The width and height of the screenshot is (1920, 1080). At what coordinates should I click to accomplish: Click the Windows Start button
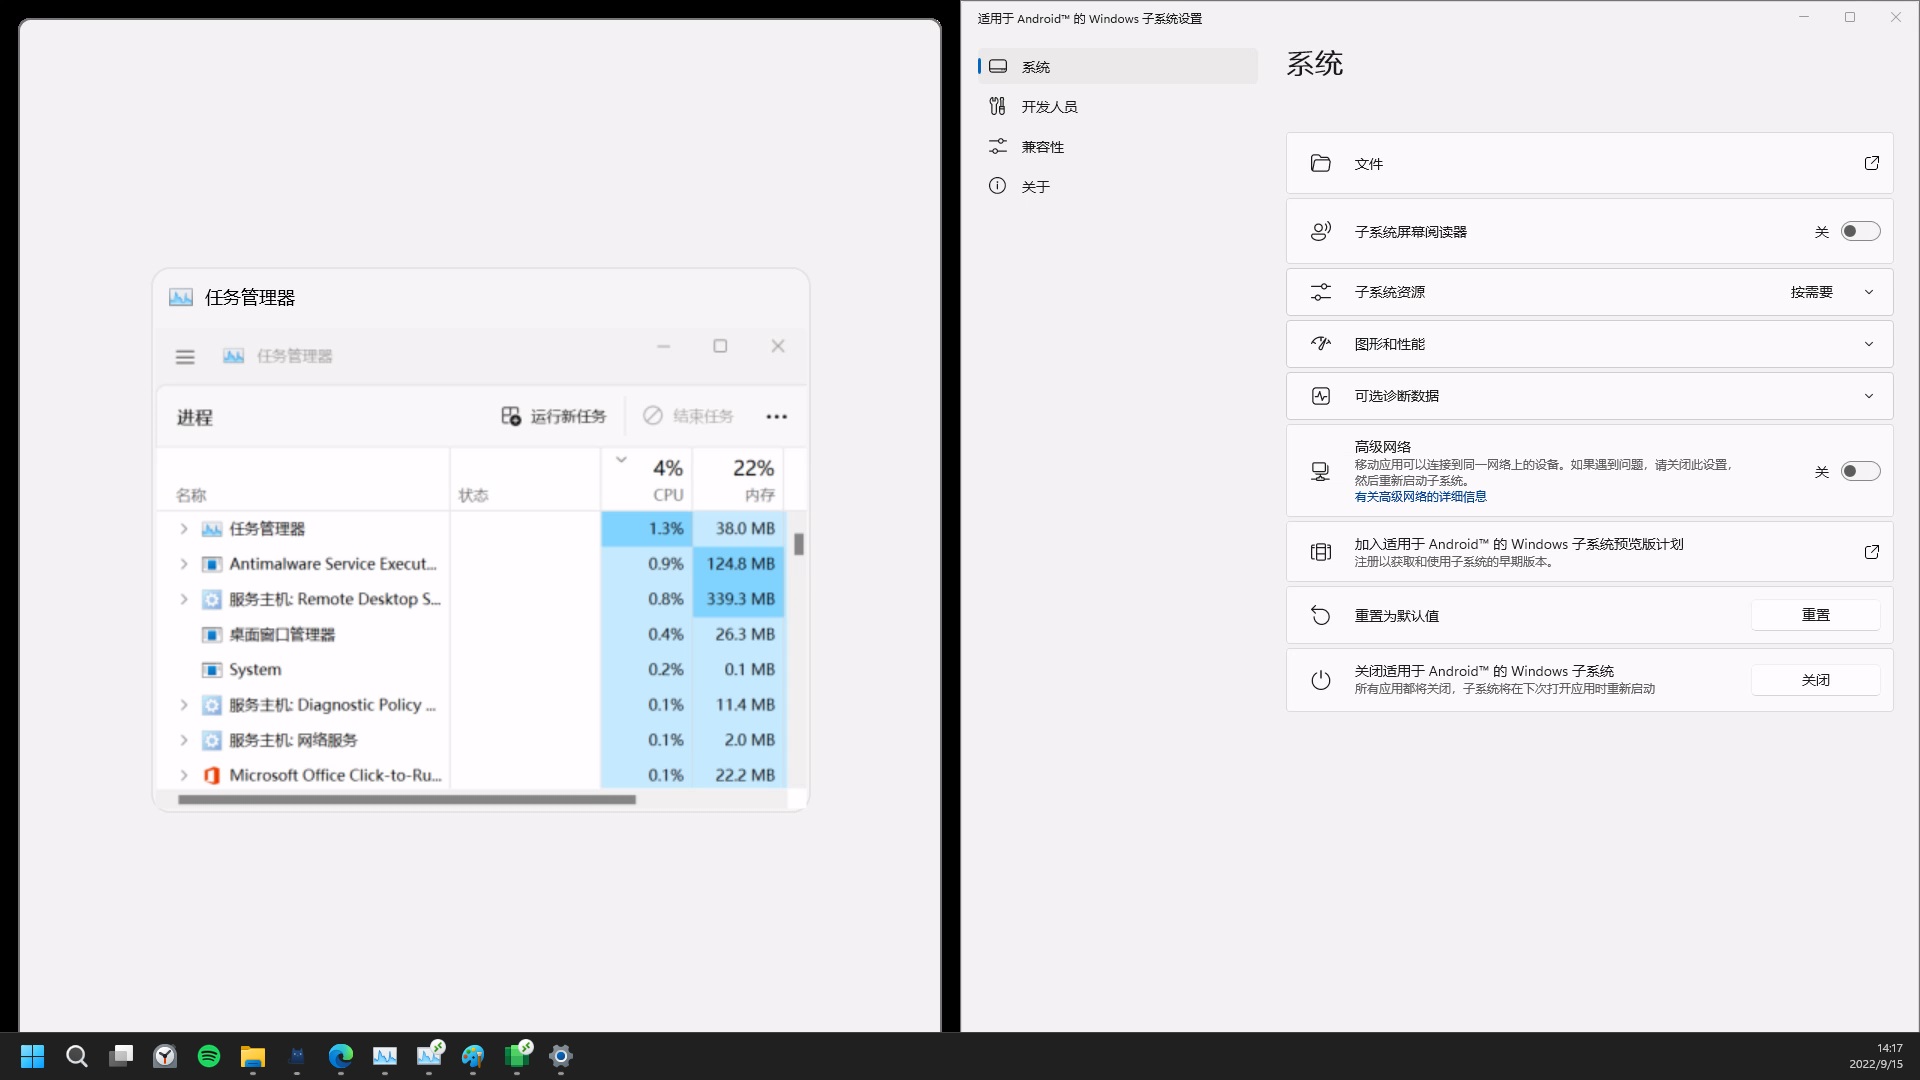point(32,1056)
